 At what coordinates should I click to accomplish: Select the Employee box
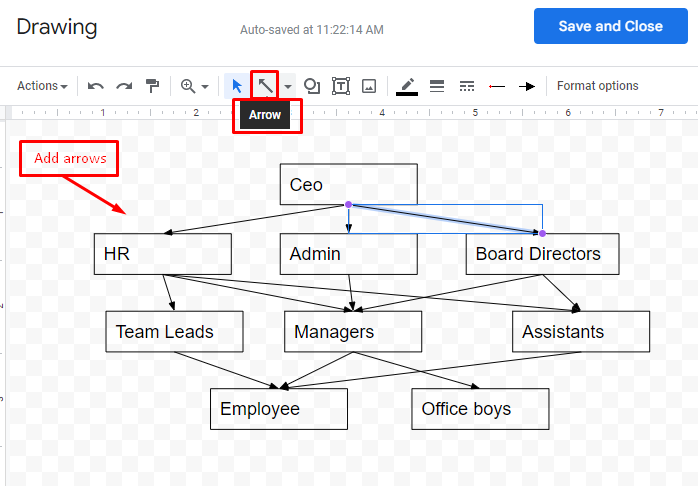click(279, 409)
